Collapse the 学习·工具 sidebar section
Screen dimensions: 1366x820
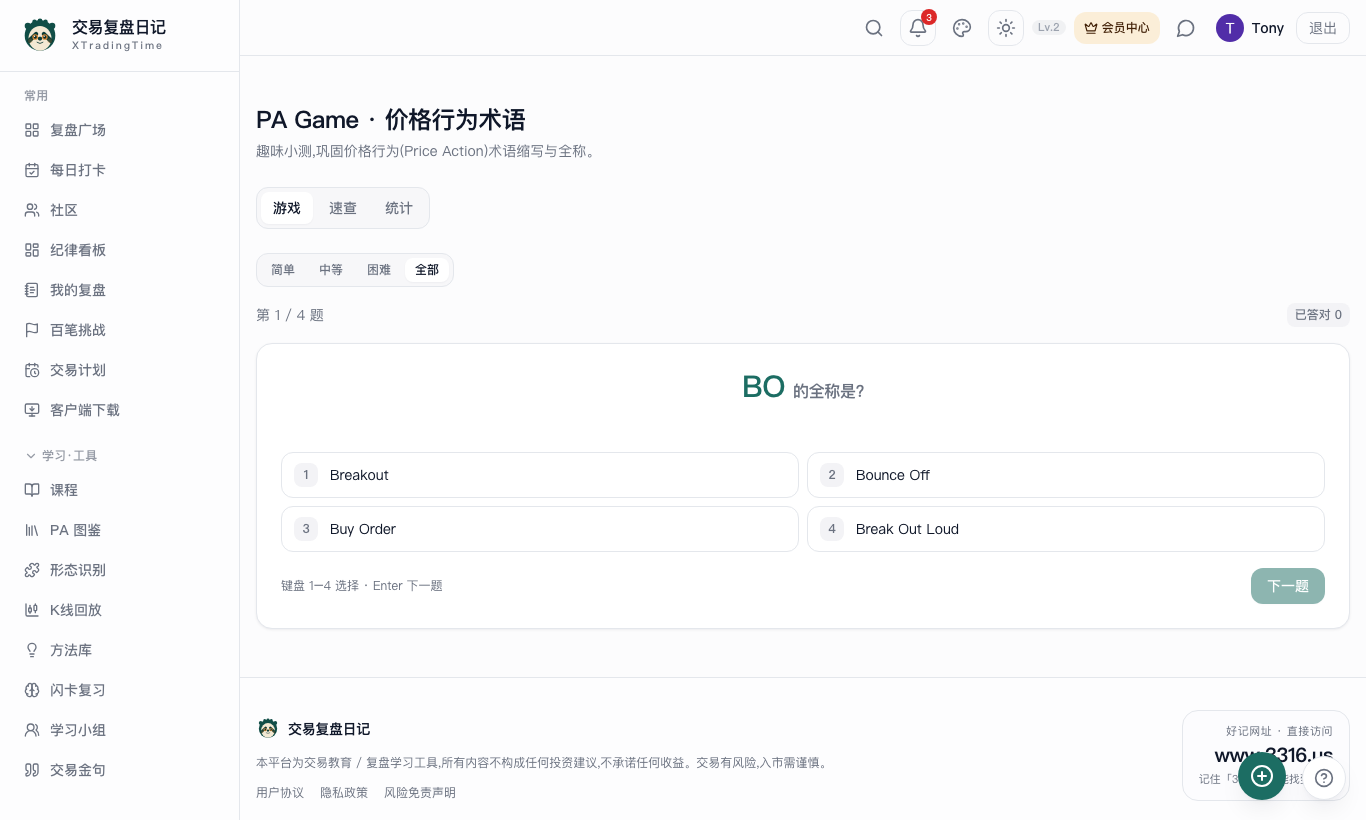61,456
